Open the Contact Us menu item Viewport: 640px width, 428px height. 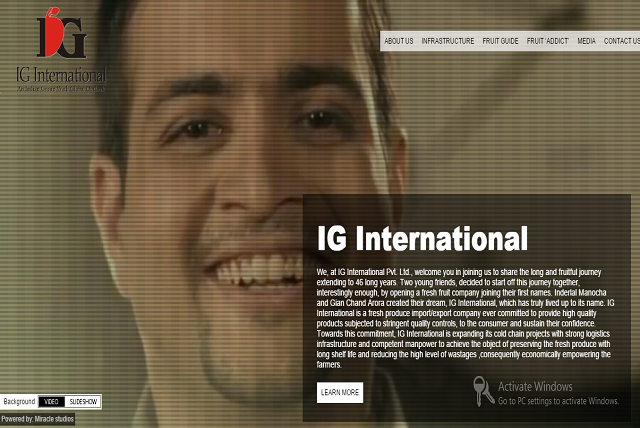pyautogui.click(x=622, y=41)
